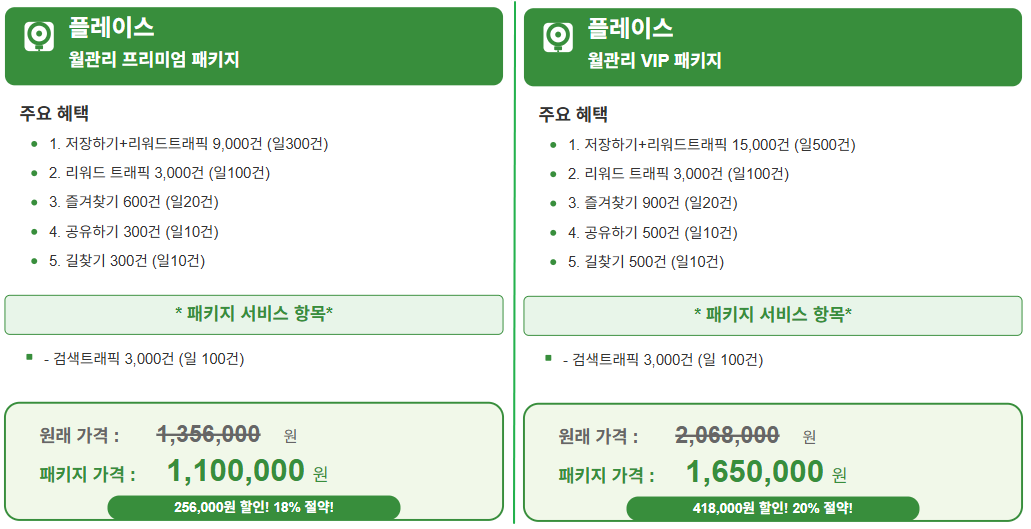1031x529 pixels.
Task: Select the 즐겨찾기 600건 benefit line
Action: tap(133, 202)
